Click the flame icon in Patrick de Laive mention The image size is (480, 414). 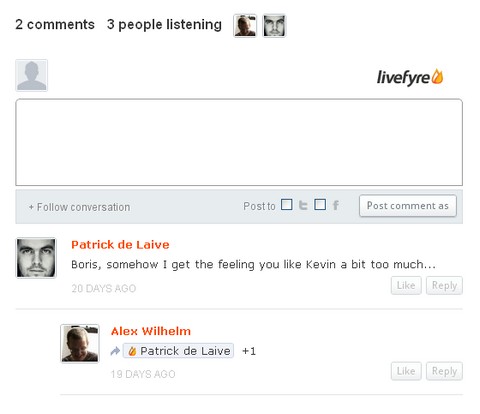[132, 351]
